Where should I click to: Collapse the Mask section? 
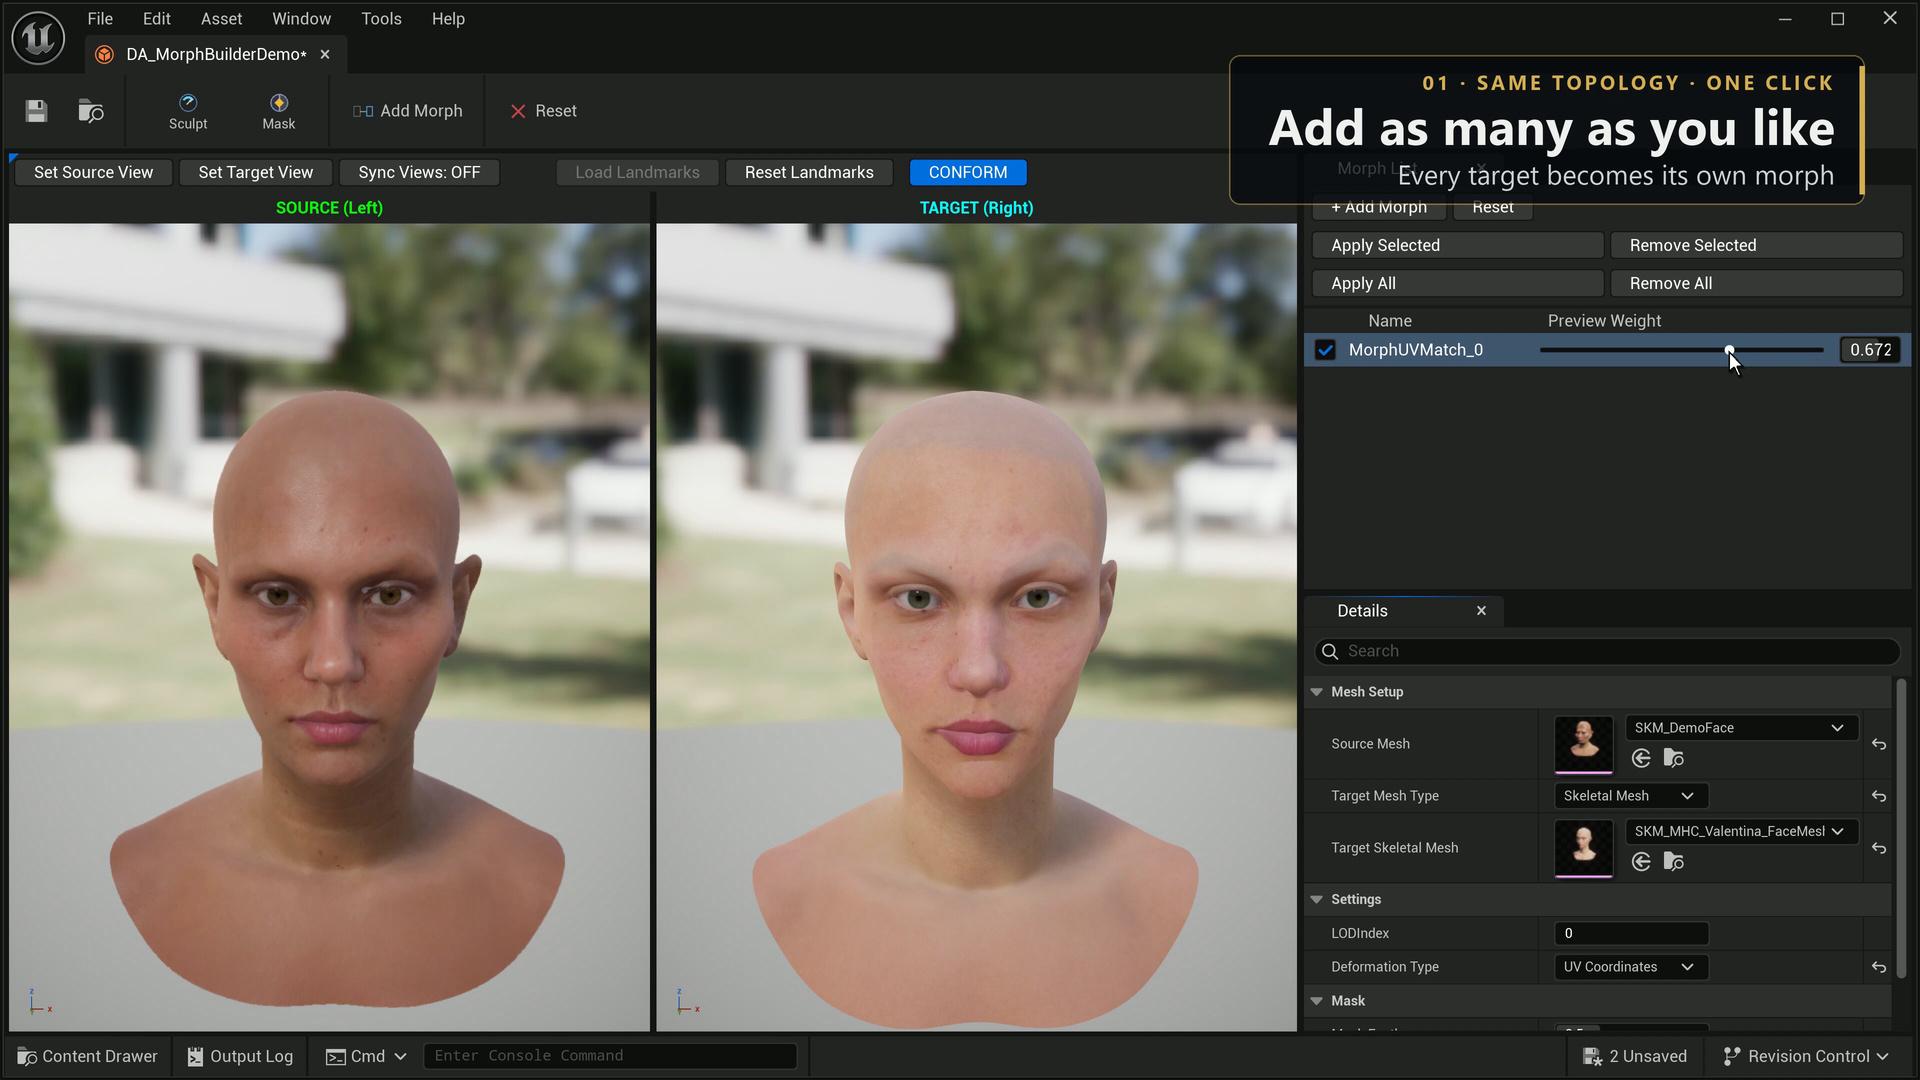[x=1316, y=1001]
